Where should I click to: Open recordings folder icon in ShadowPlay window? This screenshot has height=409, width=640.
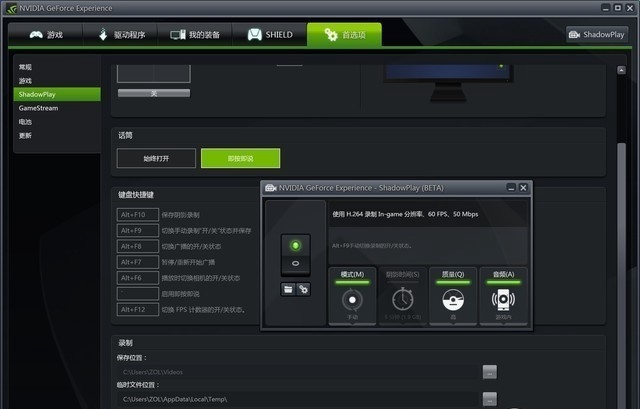288,289
